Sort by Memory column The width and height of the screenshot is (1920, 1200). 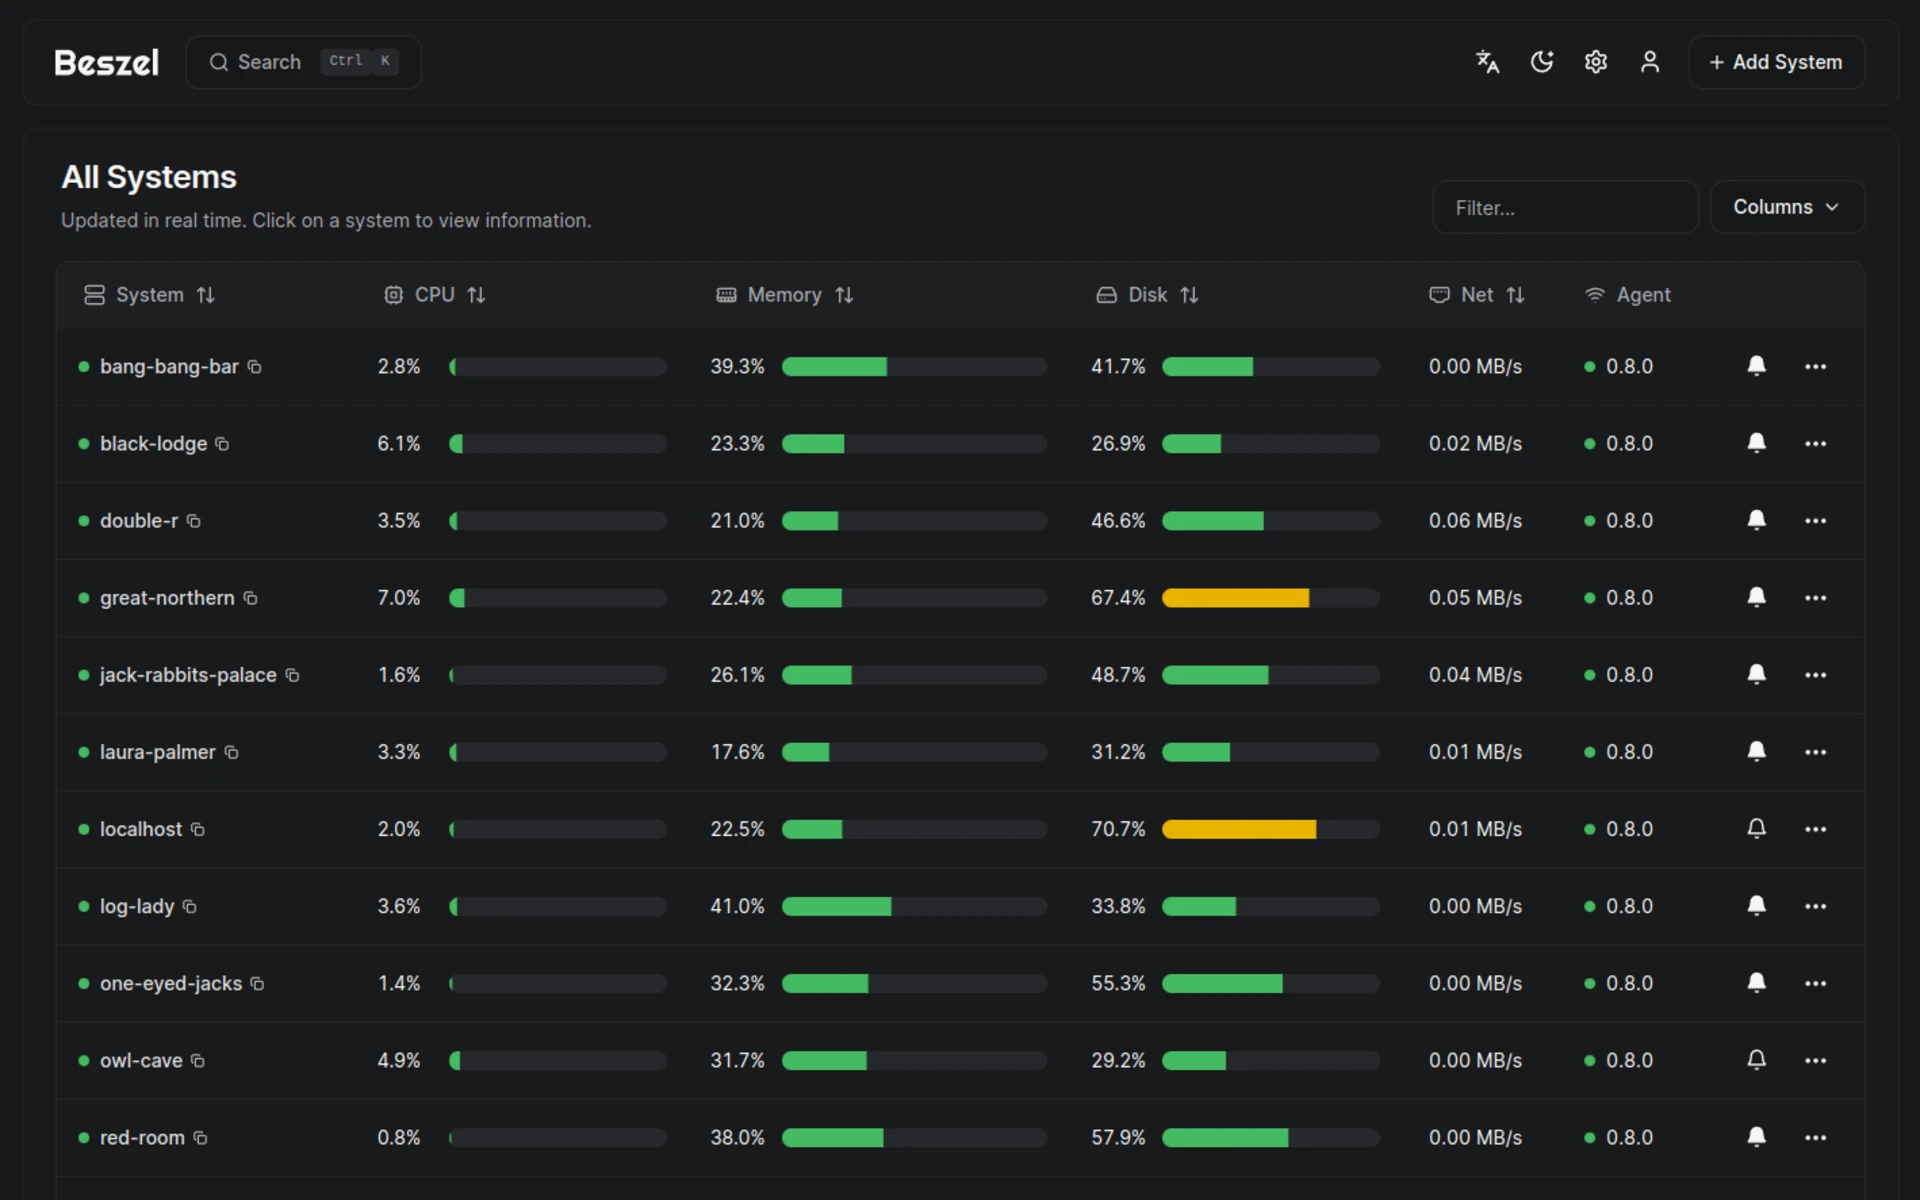(x=785, y=295)
